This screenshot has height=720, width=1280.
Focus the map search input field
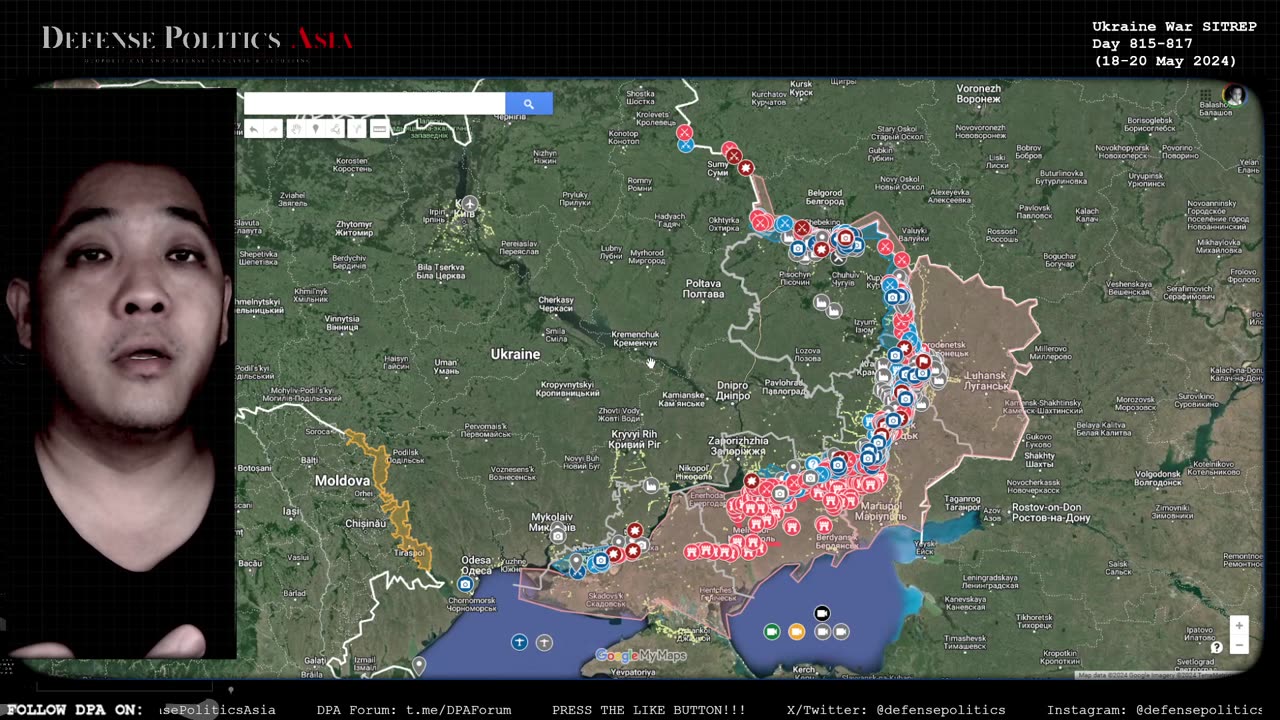coord(374,103)
